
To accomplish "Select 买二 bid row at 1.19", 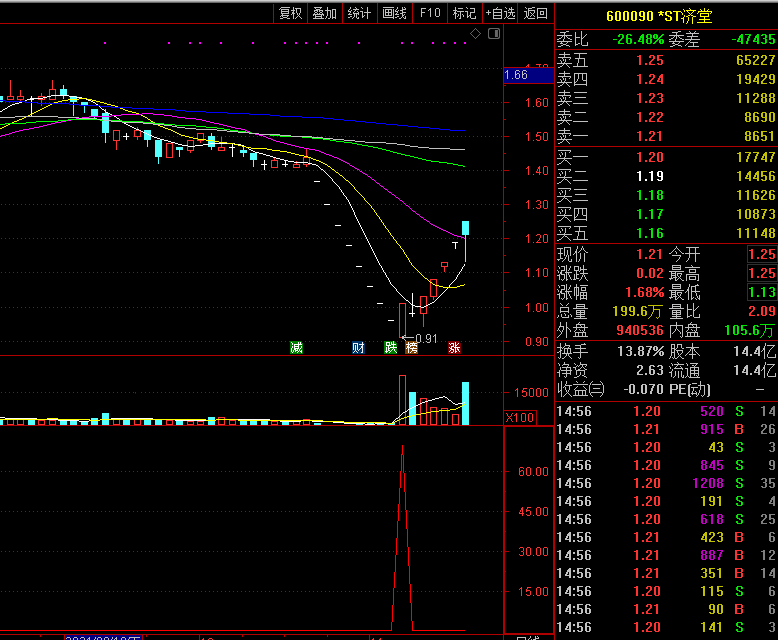I will 666,176.
